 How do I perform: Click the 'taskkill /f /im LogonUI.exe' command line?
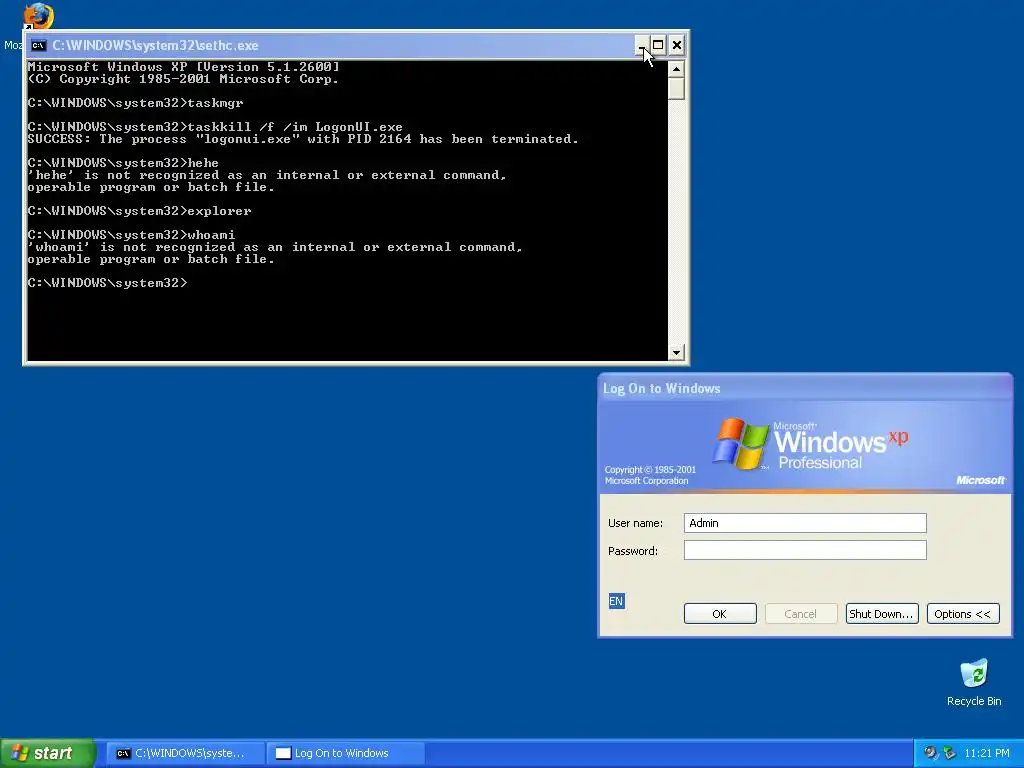(215, 127)
